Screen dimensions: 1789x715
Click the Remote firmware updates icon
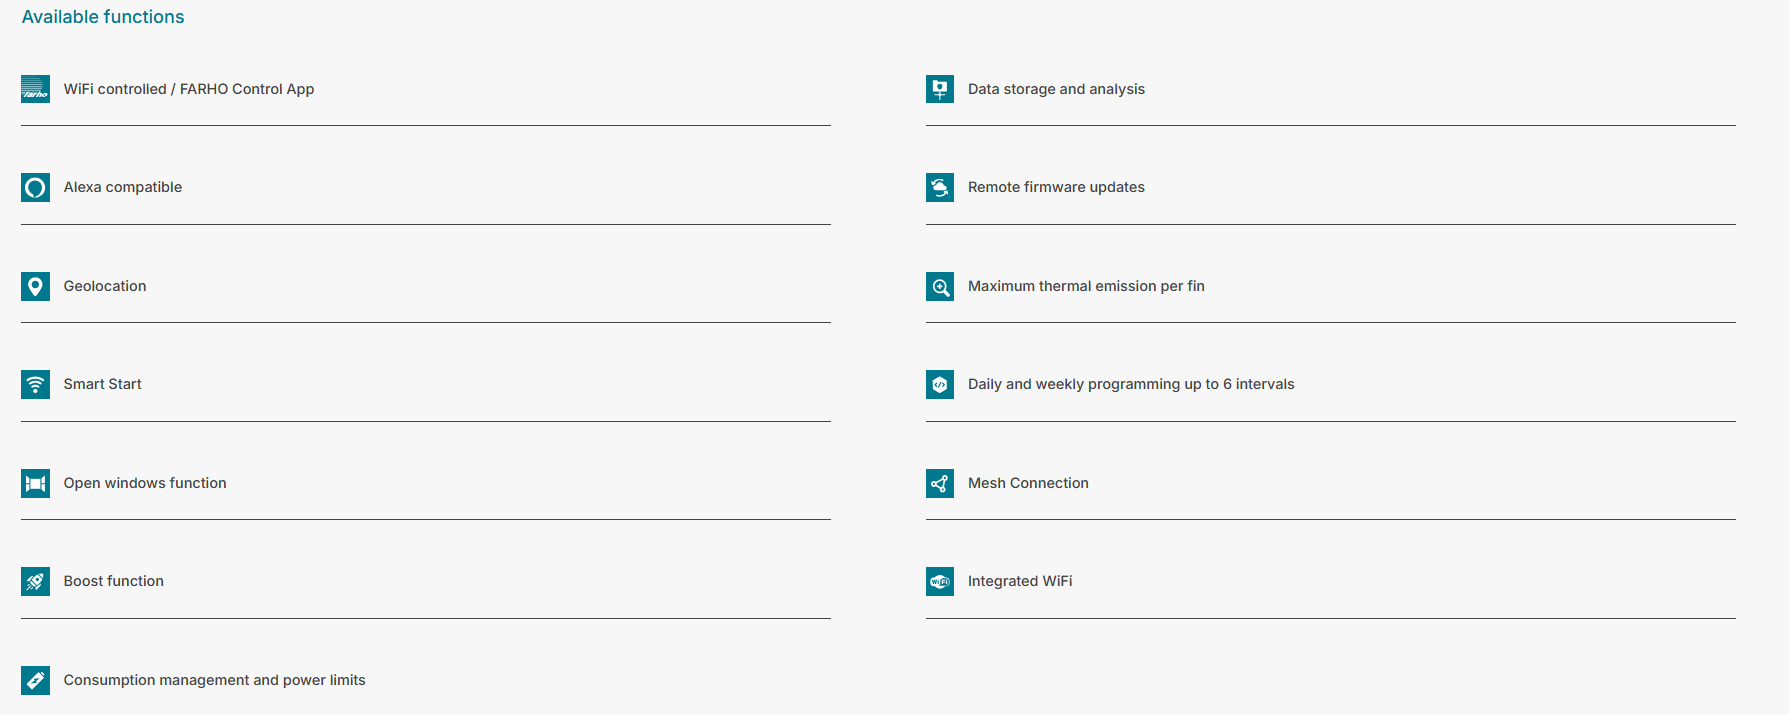click(939, 188)
